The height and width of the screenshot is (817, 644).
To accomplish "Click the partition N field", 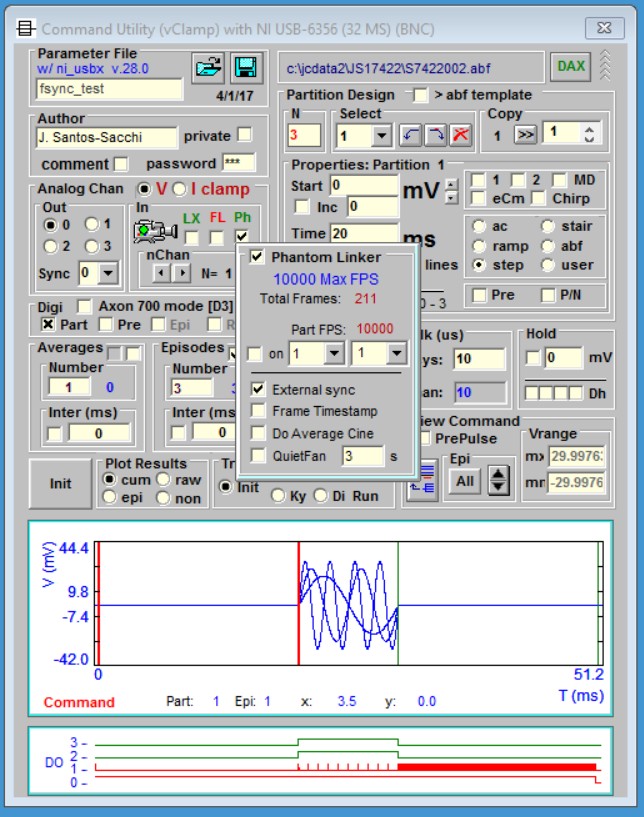I will pos(304,135).
